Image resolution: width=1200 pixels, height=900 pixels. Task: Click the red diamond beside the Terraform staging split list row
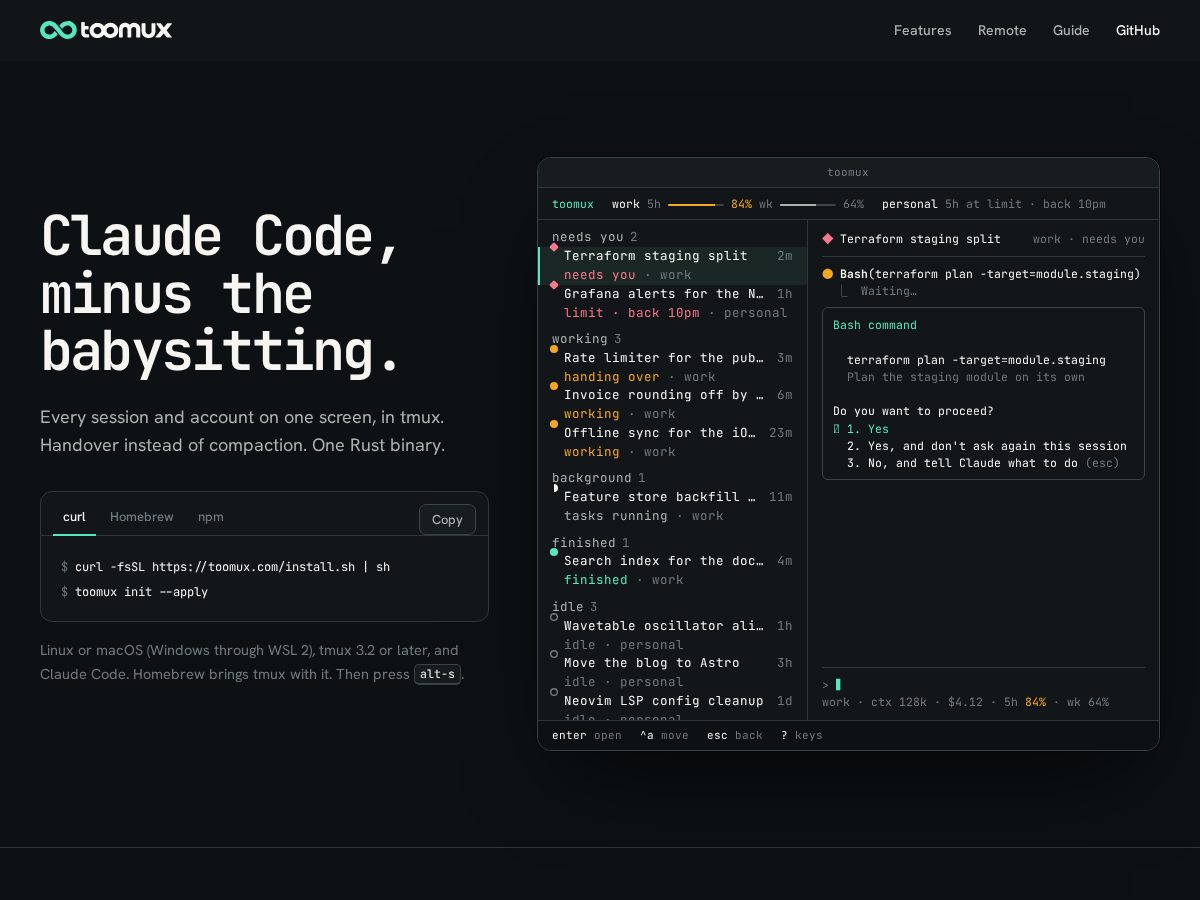point(554,247)
